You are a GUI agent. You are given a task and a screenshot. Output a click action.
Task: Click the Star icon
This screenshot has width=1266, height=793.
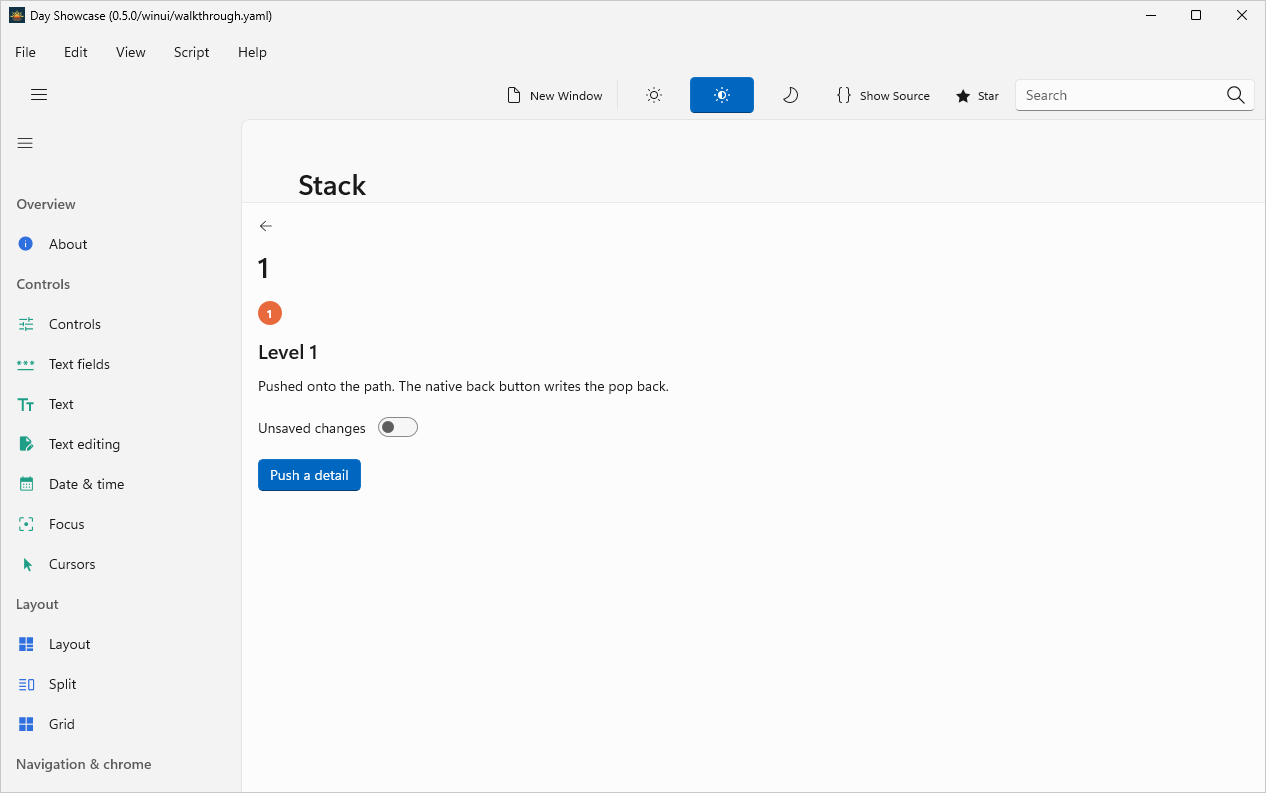(963, 96)
